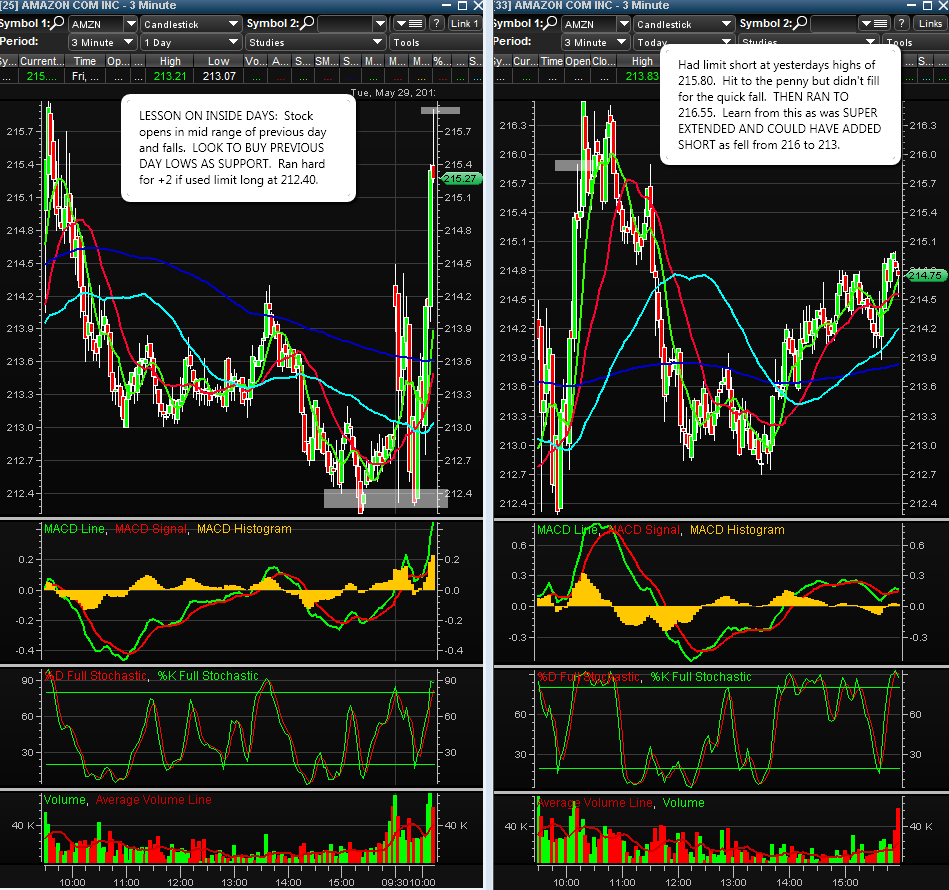
Task: Maximize the left [25] Amazon chart window
Action: (x=462, y=5)
